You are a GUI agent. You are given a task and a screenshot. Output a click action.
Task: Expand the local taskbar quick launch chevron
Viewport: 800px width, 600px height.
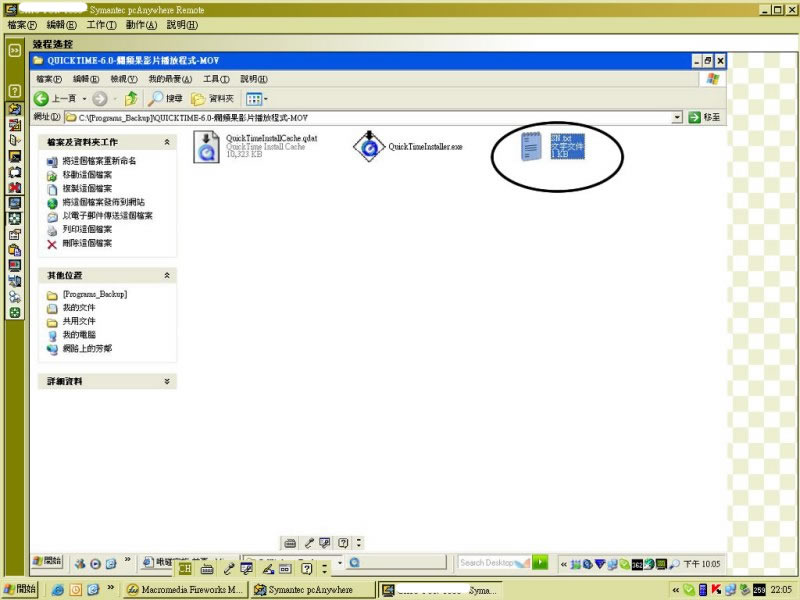tap(111, 588)
